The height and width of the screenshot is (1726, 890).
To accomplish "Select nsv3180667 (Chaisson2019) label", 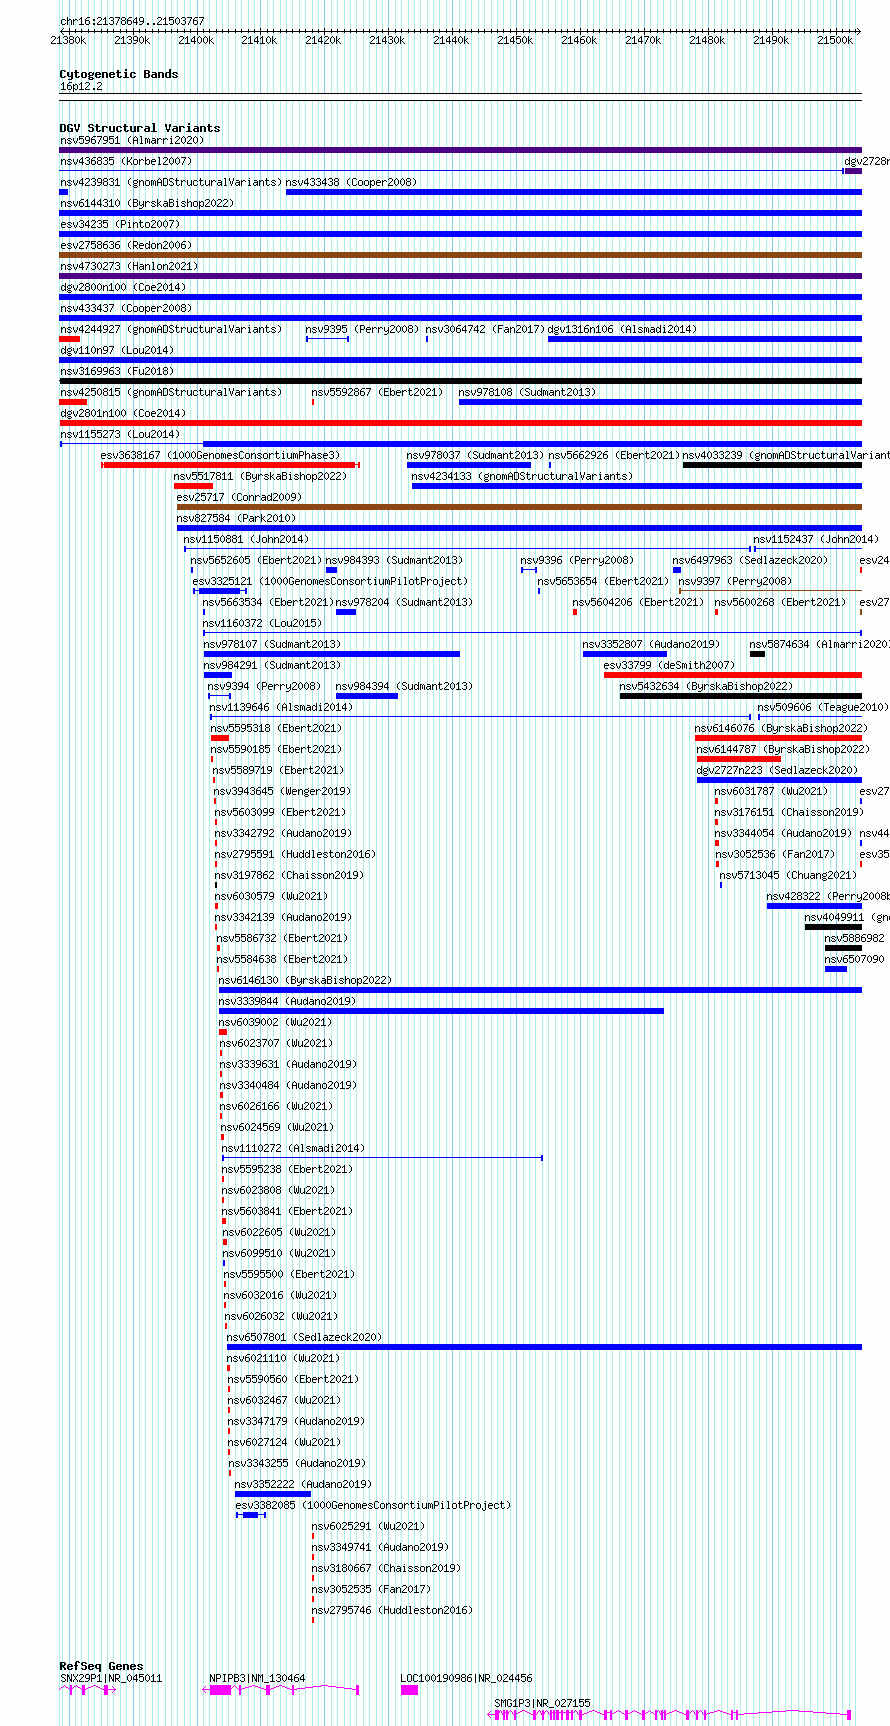I will pyautogui.click(x=386, y=1568).
